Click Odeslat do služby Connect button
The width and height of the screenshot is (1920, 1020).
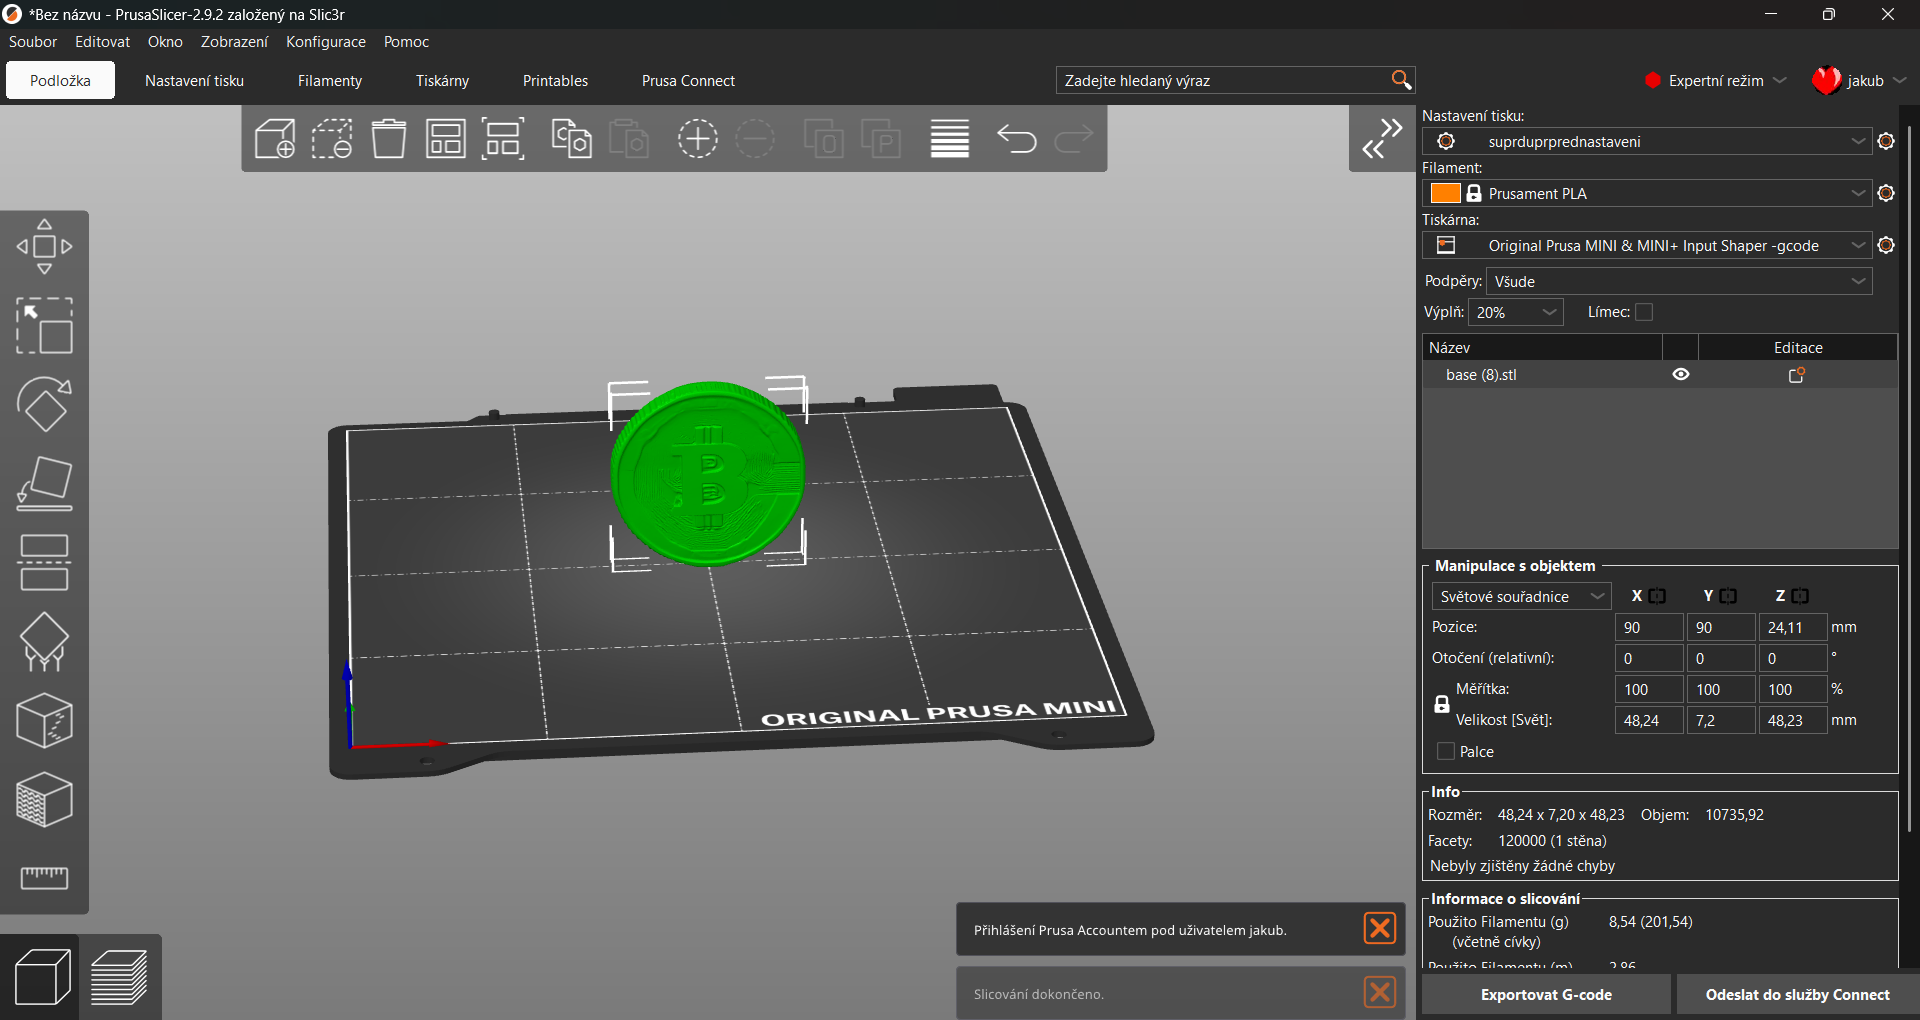(x=1797, y=995)
